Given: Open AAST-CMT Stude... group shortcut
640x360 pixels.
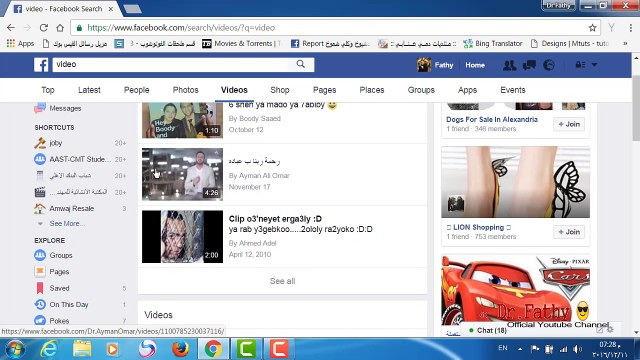Looking at the screenshot, I should [80, 159].
